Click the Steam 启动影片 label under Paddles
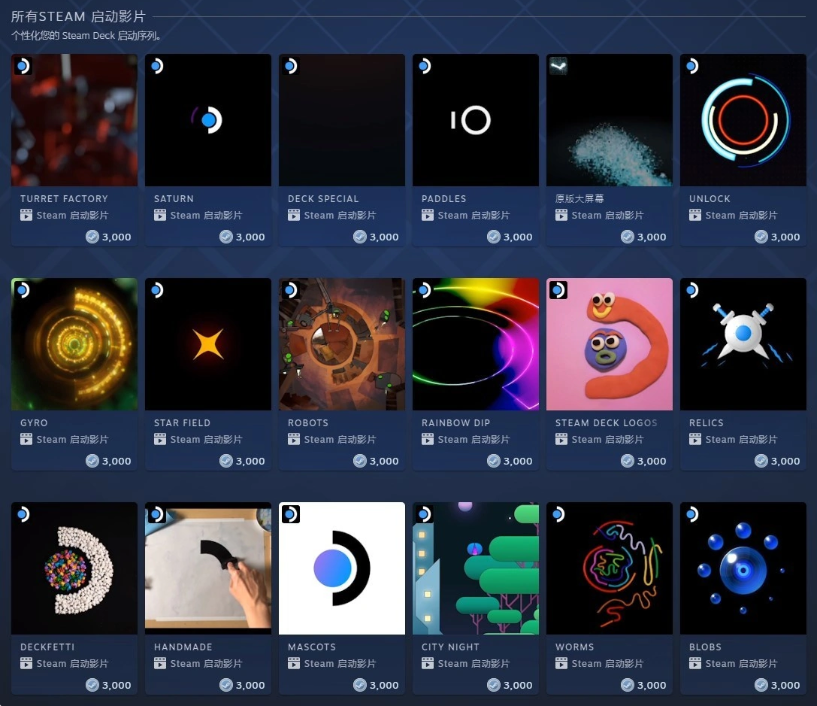This screenshot has height=706, width=817. point(473,215)
